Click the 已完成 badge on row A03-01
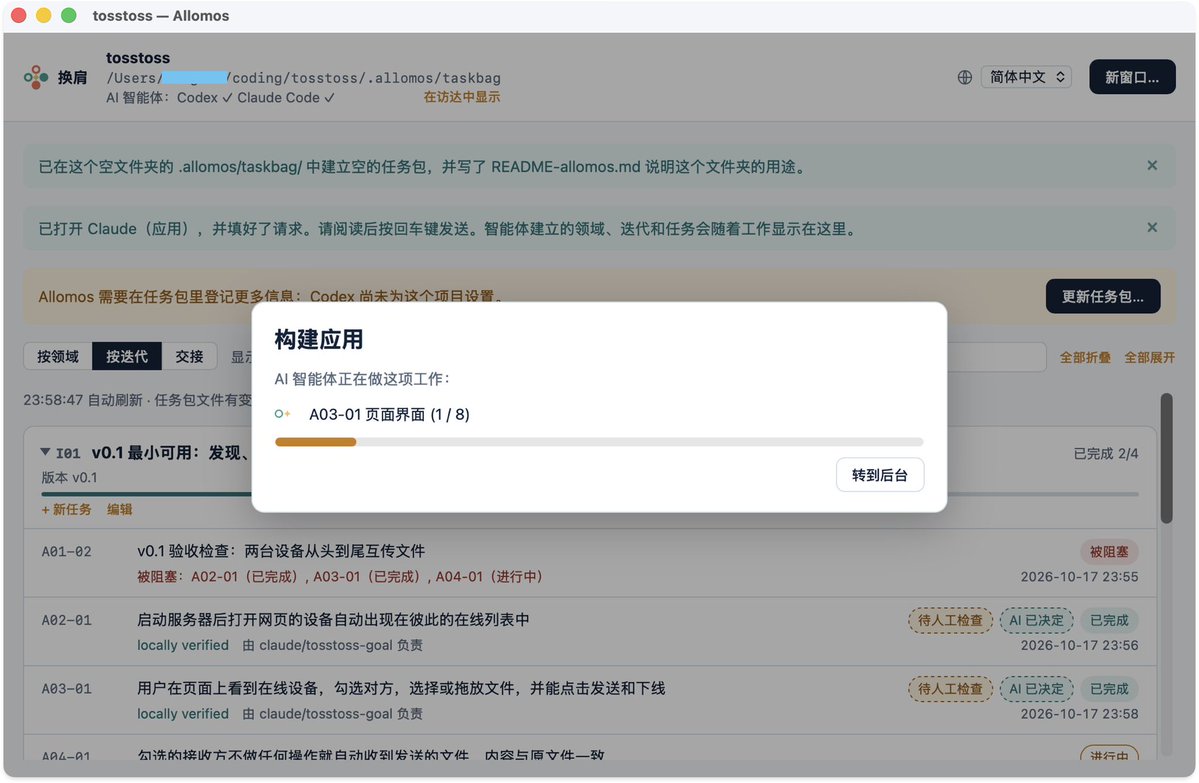The height and width of the screenshot is (783, 1199). [1109, 689]
